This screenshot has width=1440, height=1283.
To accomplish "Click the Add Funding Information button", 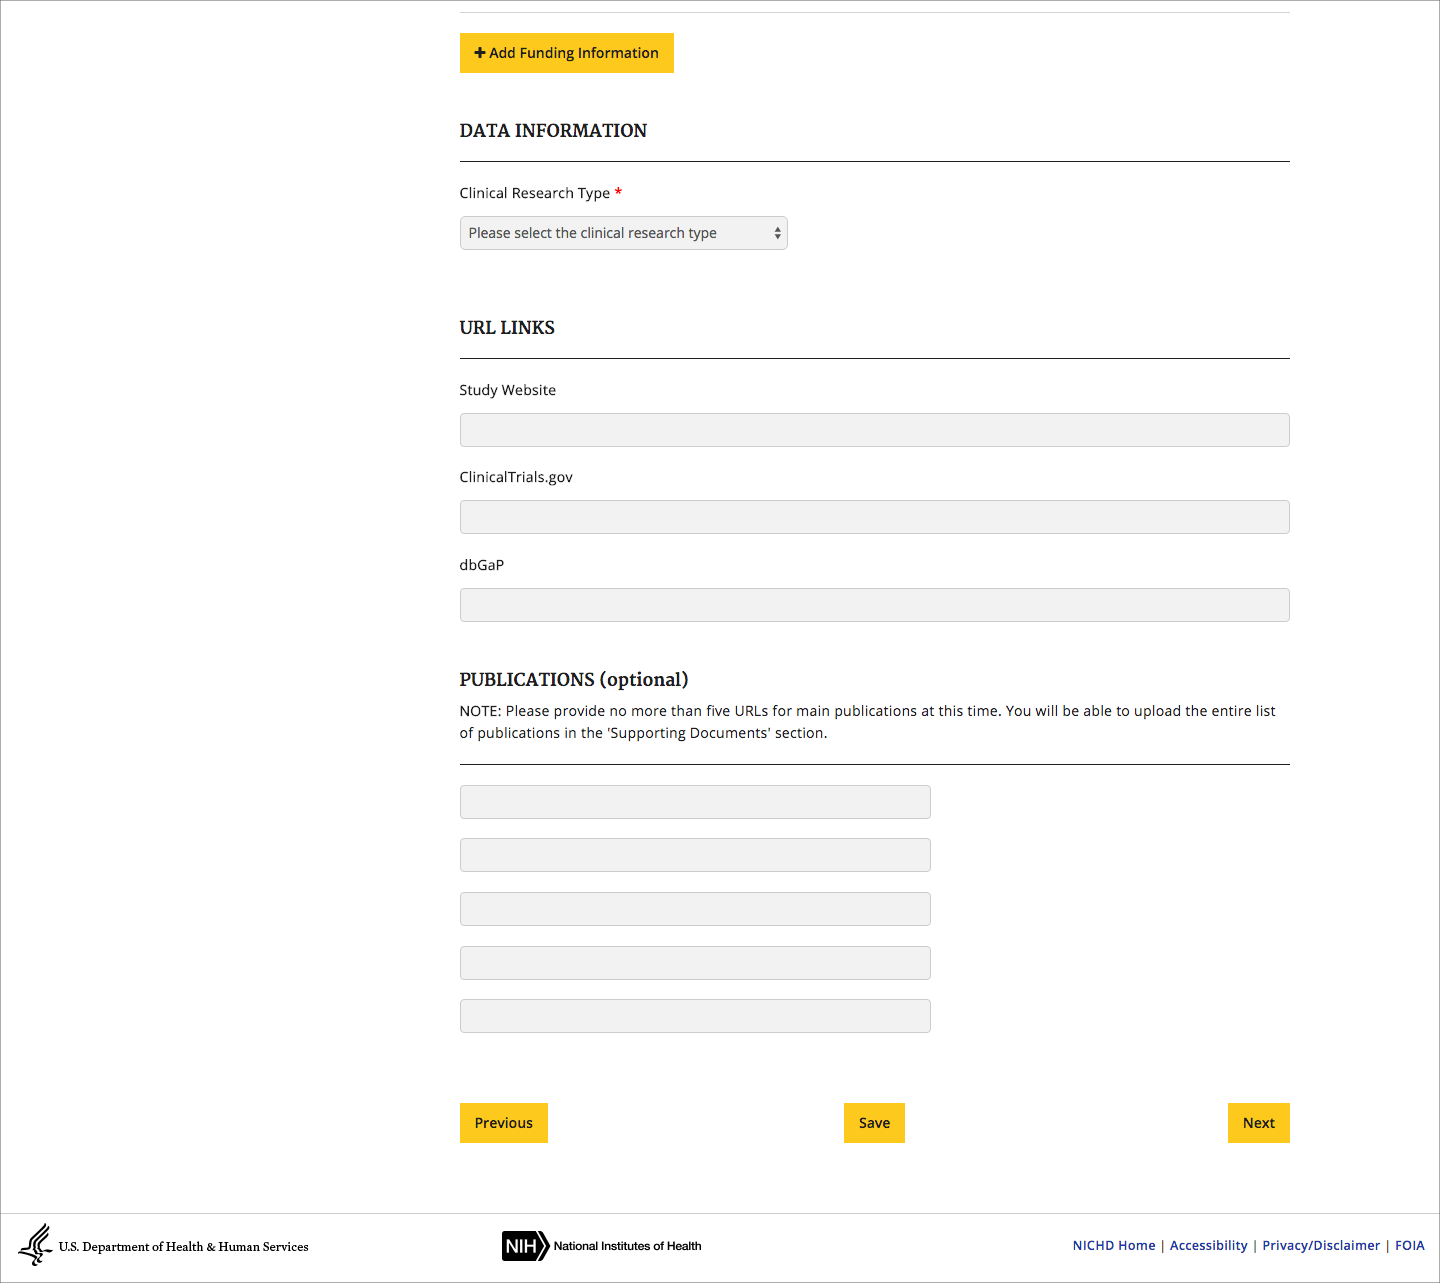I will pos(566,53).
